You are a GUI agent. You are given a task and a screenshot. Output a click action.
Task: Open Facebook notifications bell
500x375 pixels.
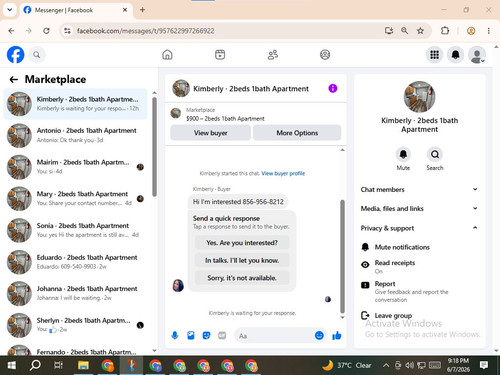(x=456, y=55)
